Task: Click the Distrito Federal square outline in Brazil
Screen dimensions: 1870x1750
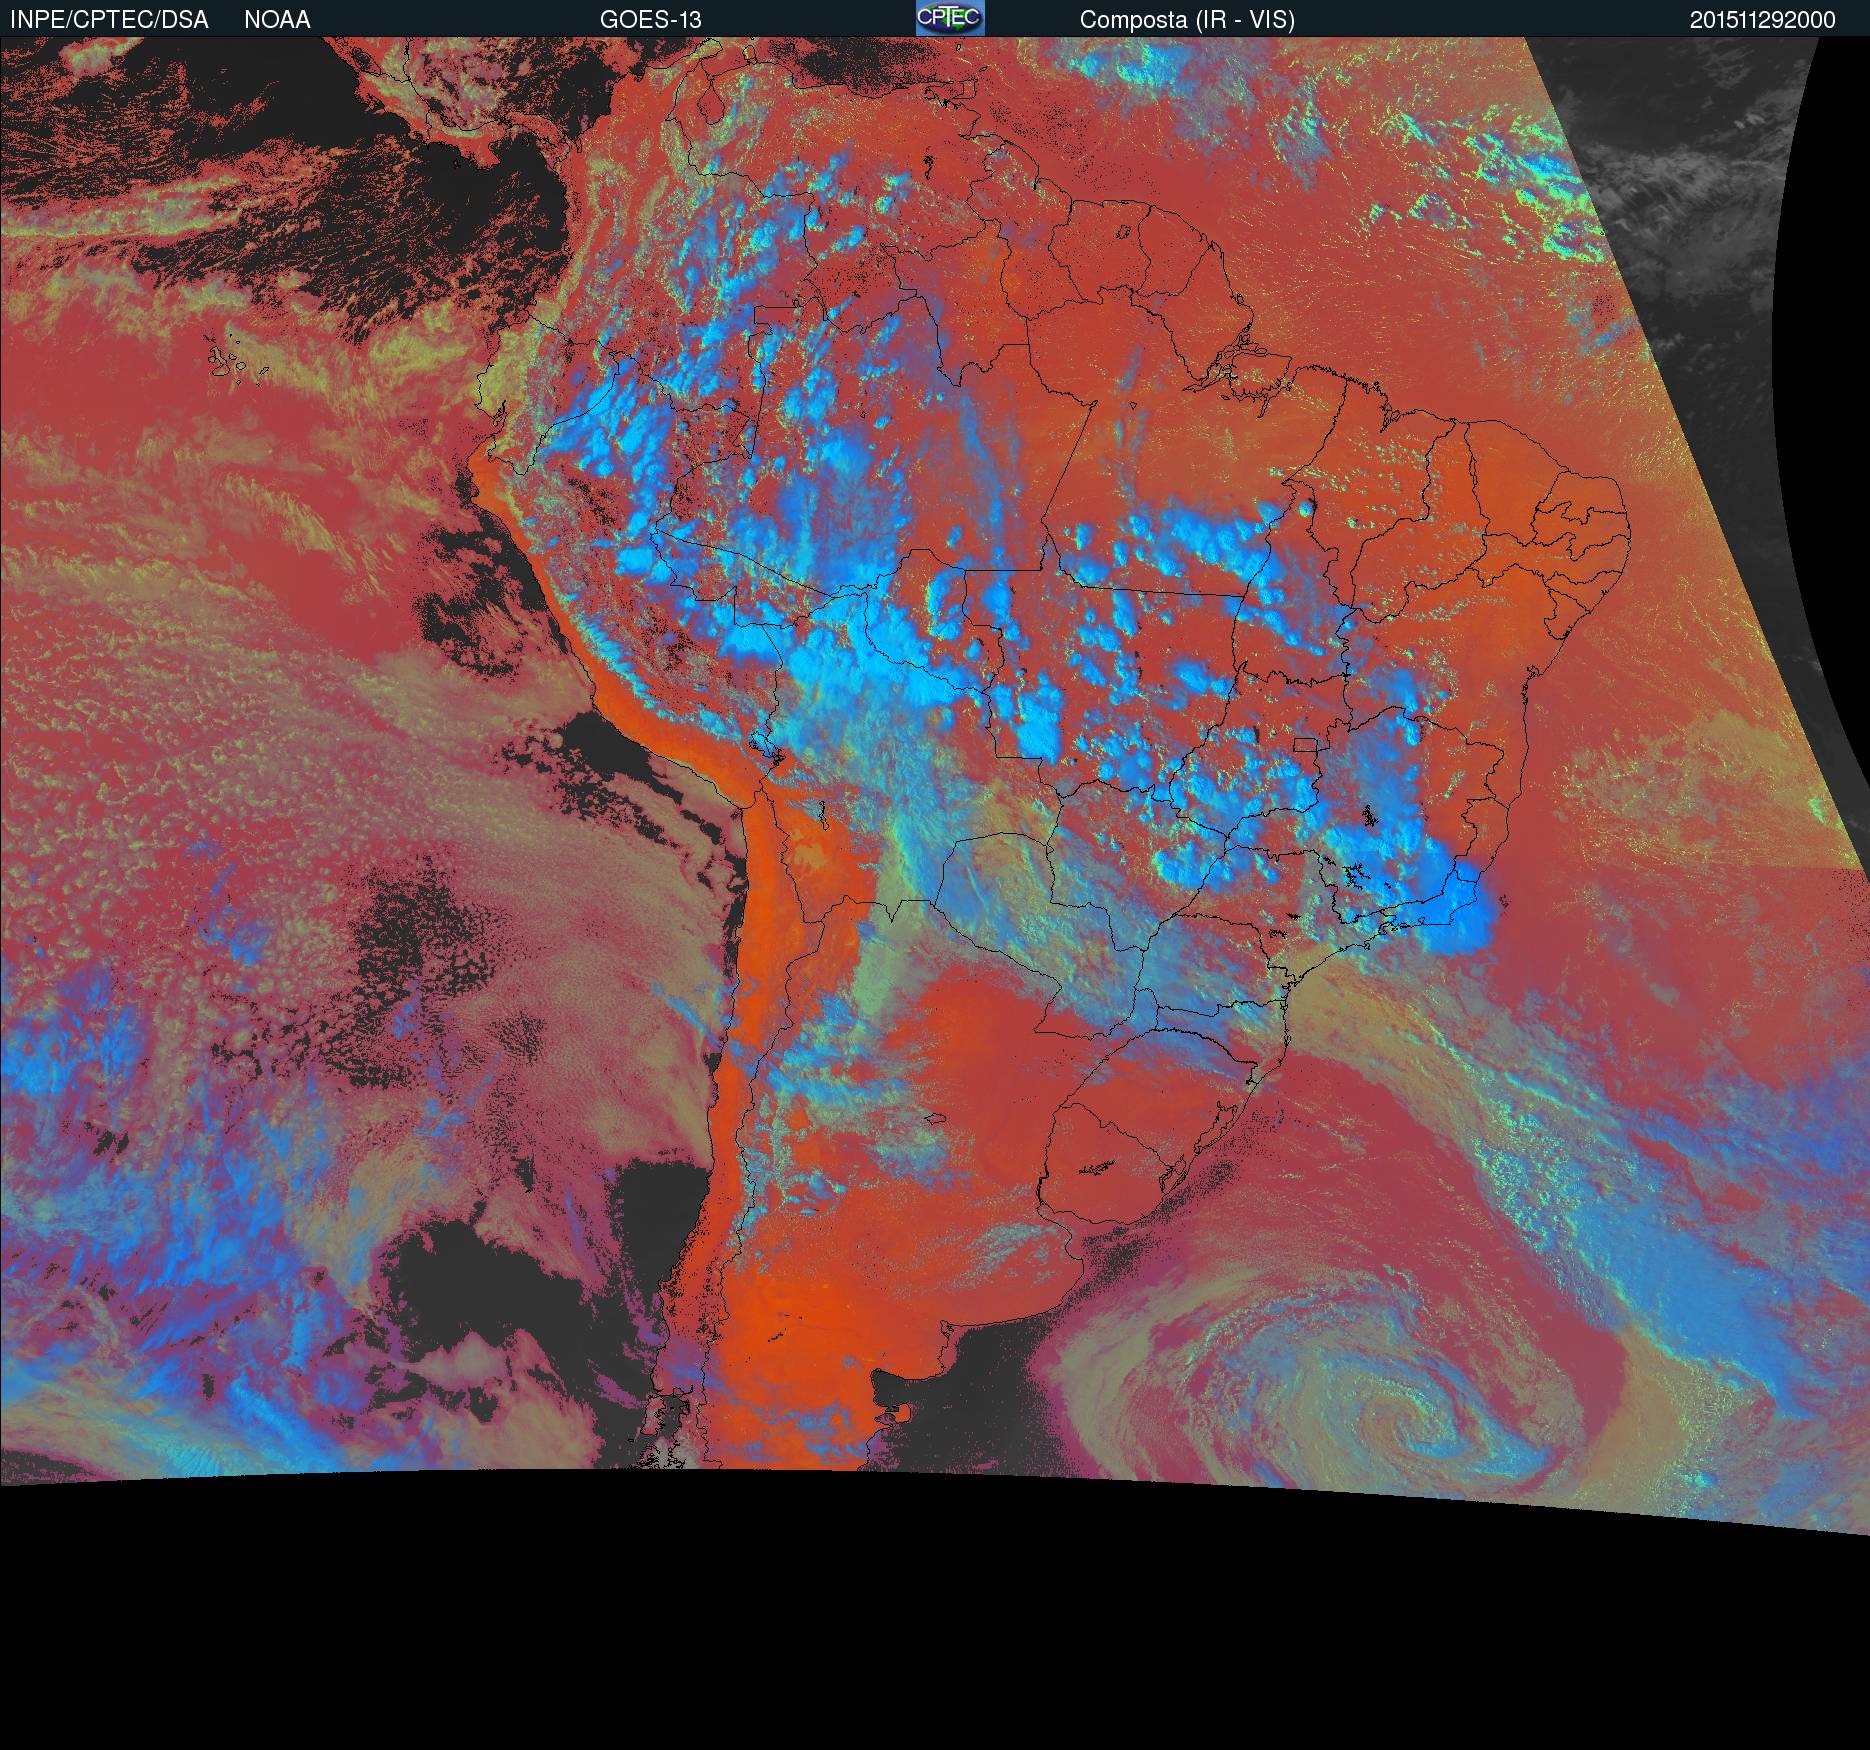Action: [1305, 745]
